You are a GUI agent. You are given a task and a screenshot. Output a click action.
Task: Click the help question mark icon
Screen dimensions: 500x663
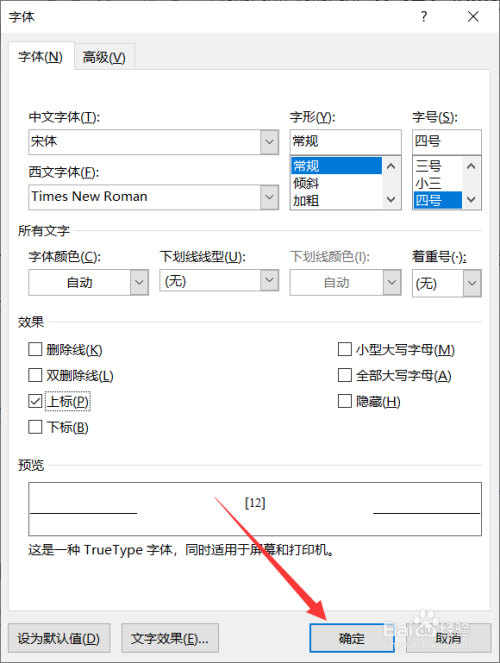[x=424, y=16]
